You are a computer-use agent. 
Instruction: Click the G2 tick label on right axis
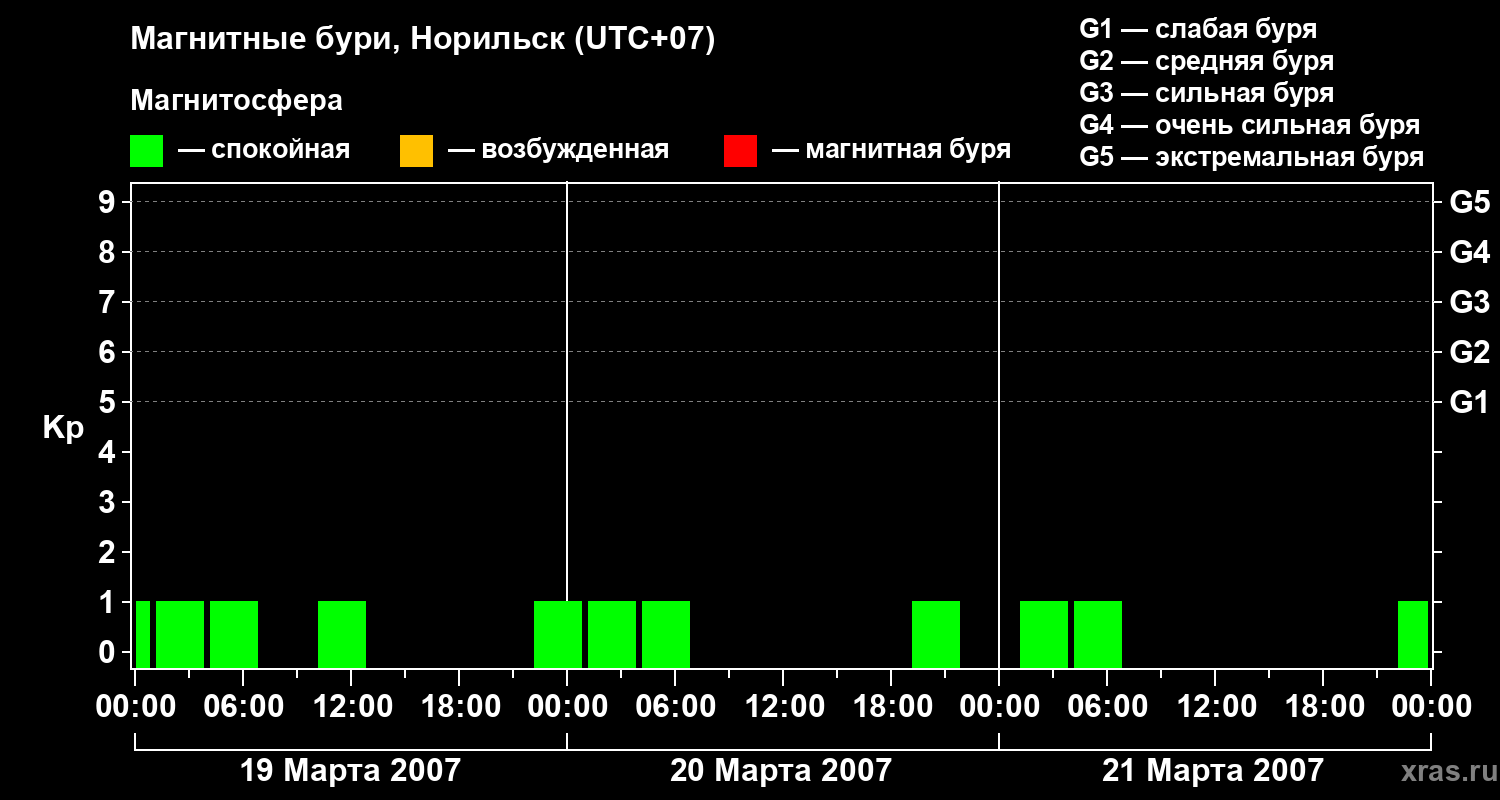click(x=1469, y=352)
